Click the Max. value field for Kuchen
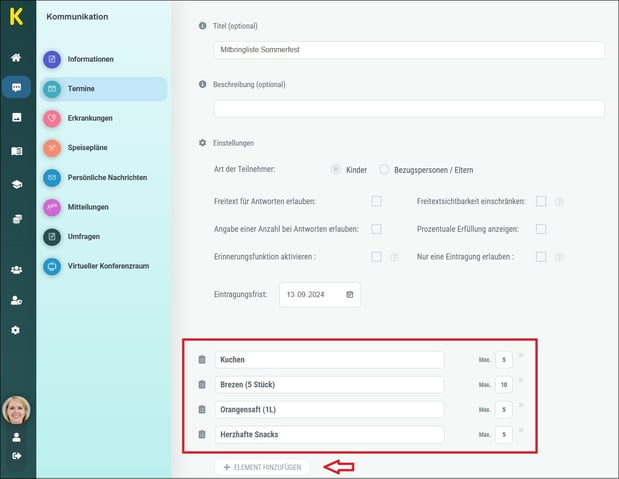619x479 pixels. (504, 360)
